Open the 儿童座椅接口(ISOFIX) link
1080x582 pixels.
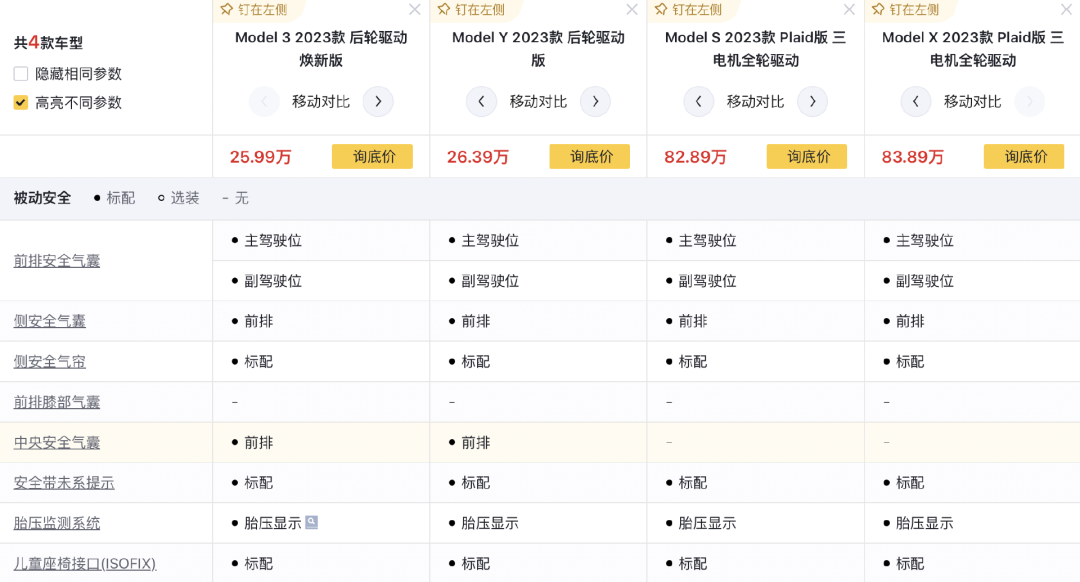[85, 563]
